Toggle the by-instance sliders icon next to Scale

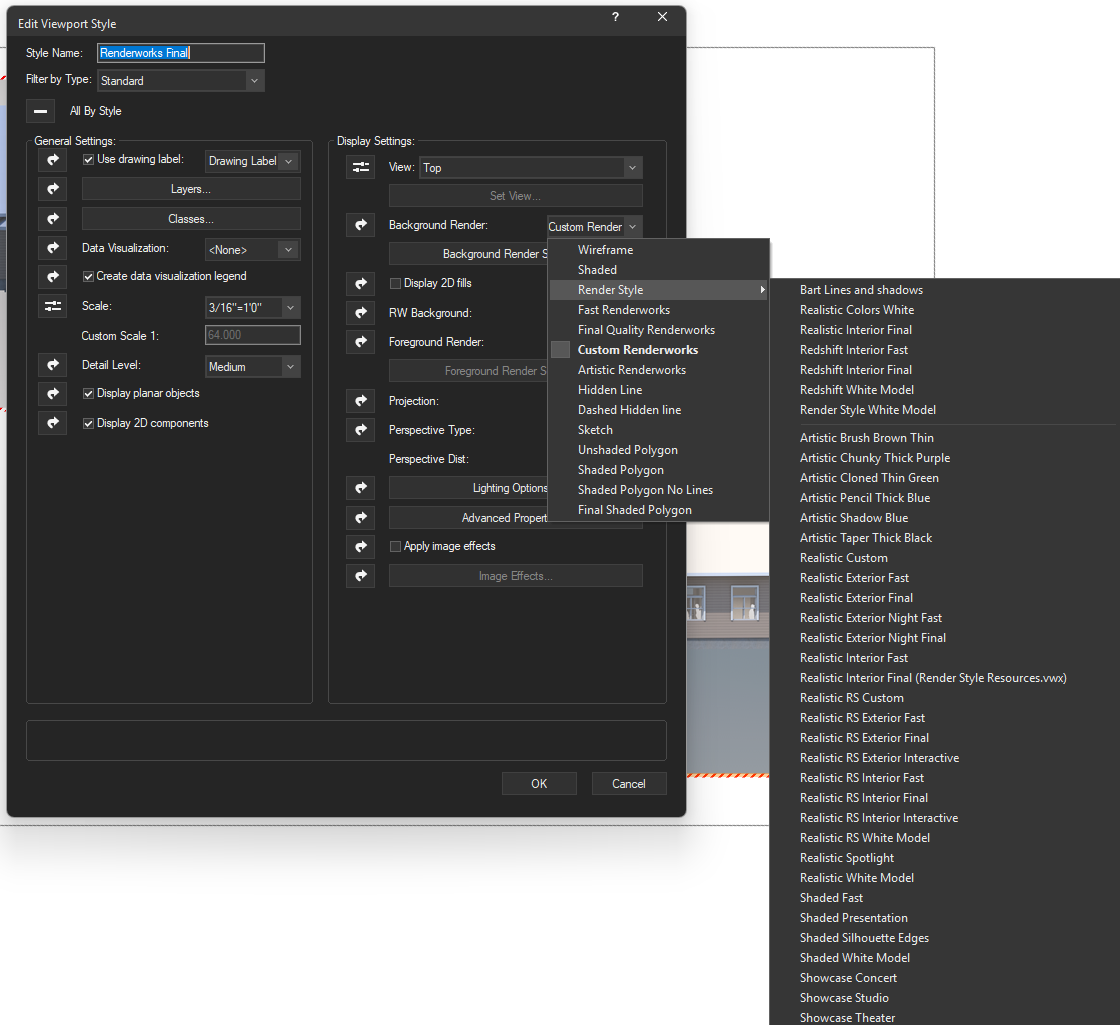point(53,307)
